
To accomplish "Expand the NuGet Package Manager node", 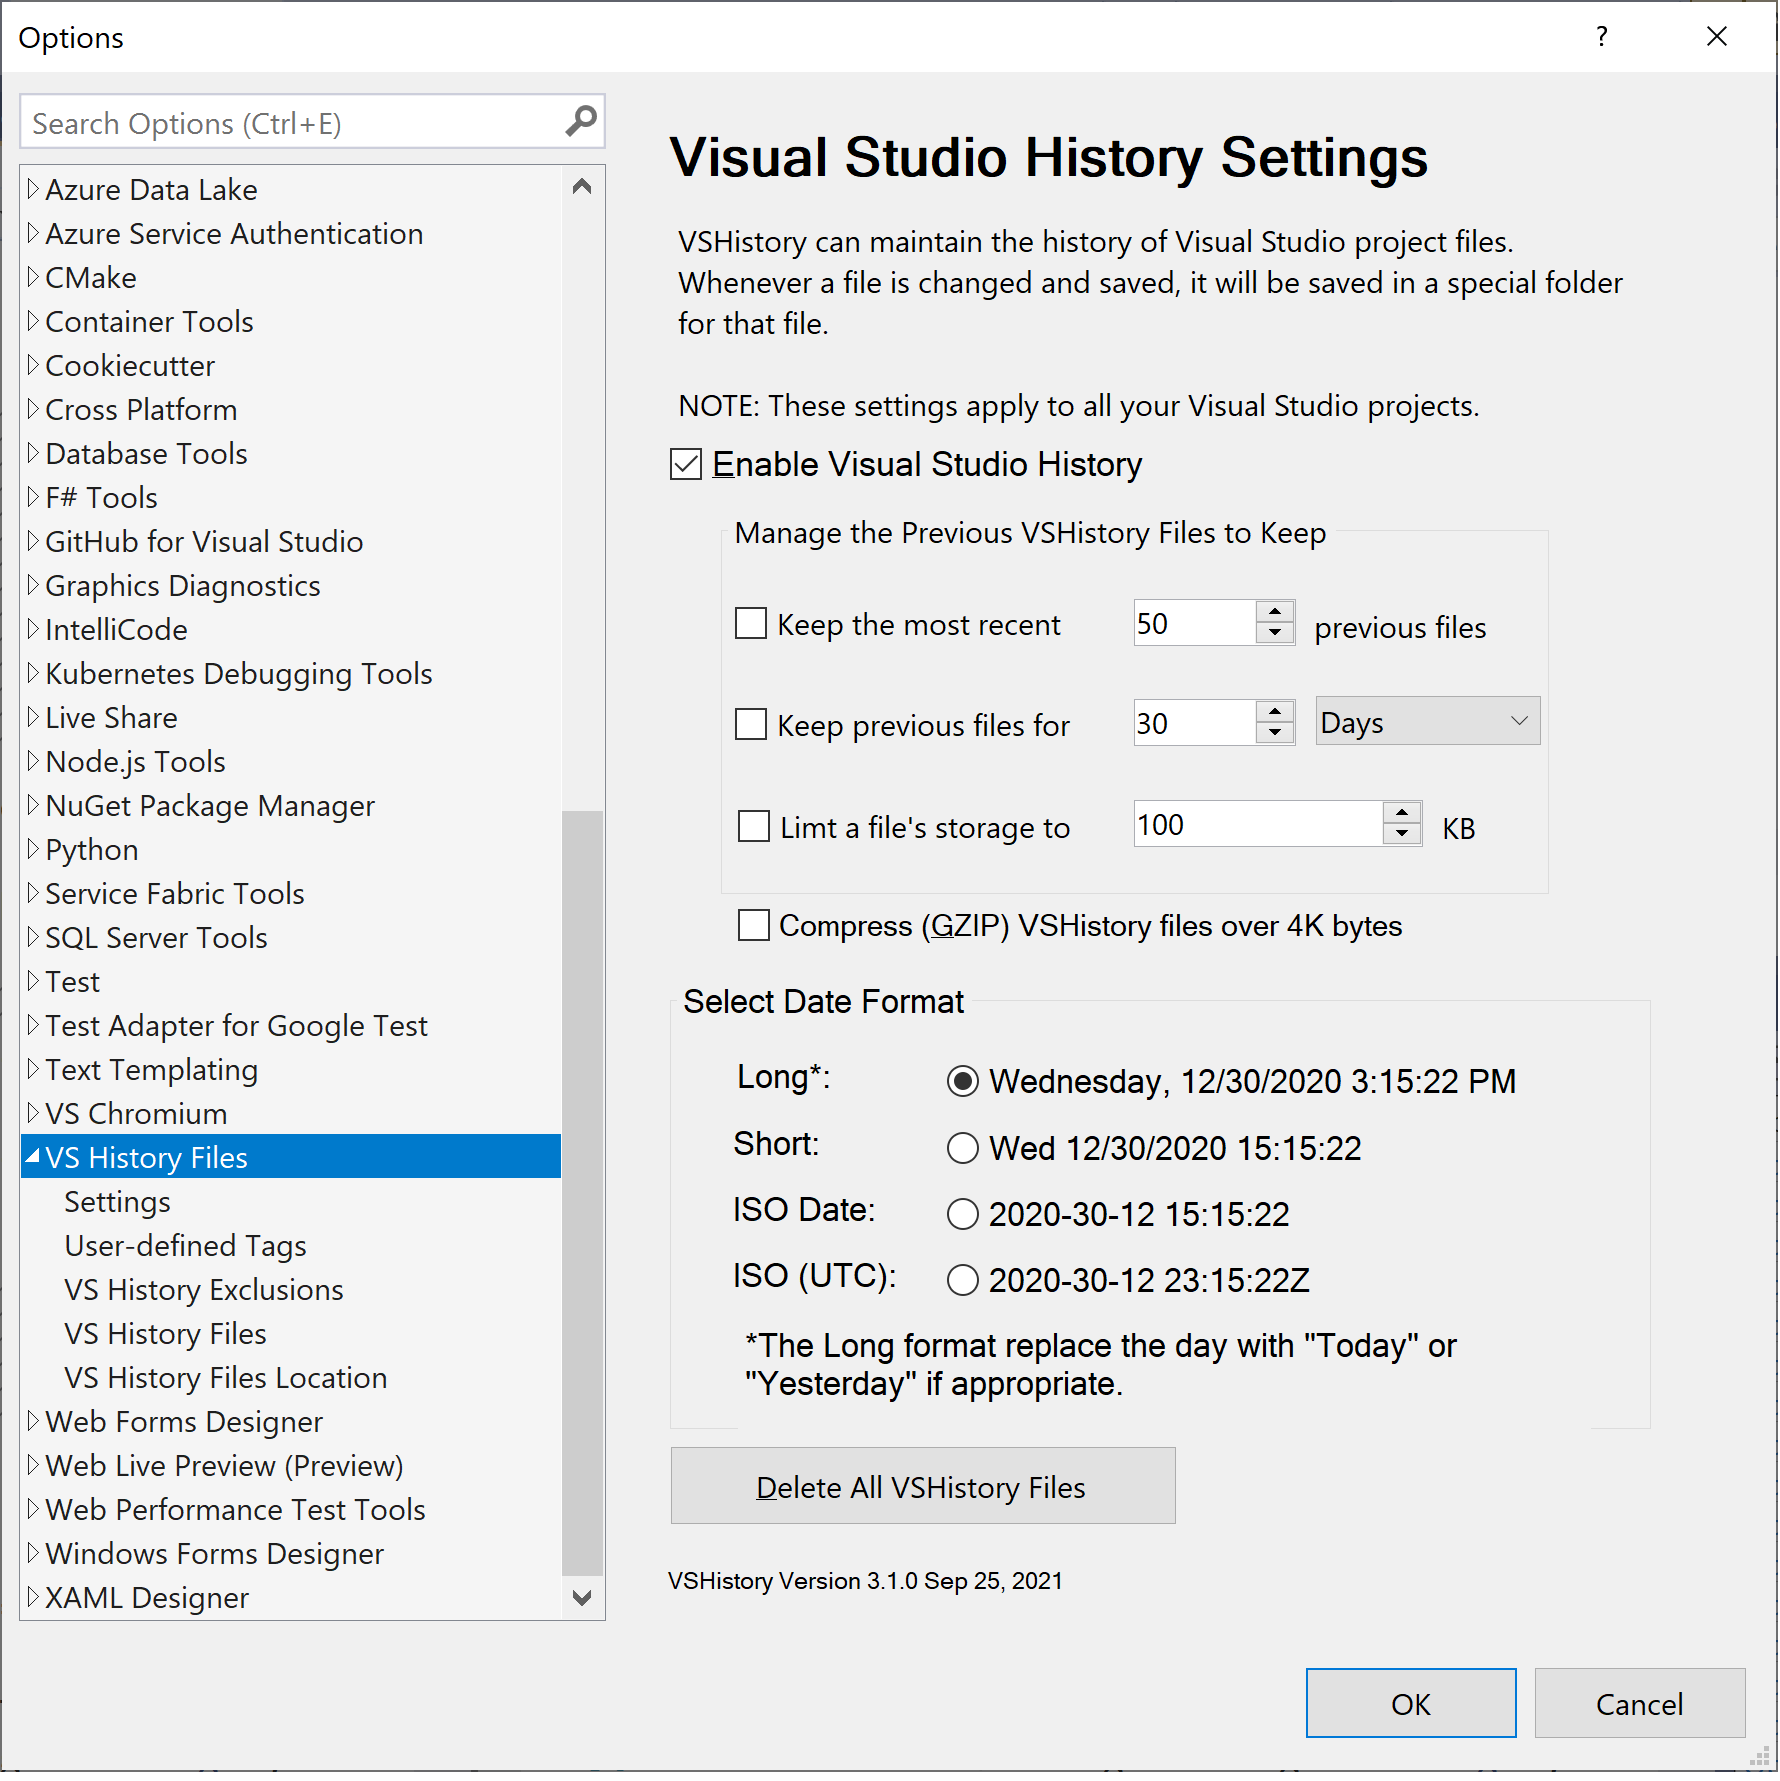I will (x=33, y=805).
